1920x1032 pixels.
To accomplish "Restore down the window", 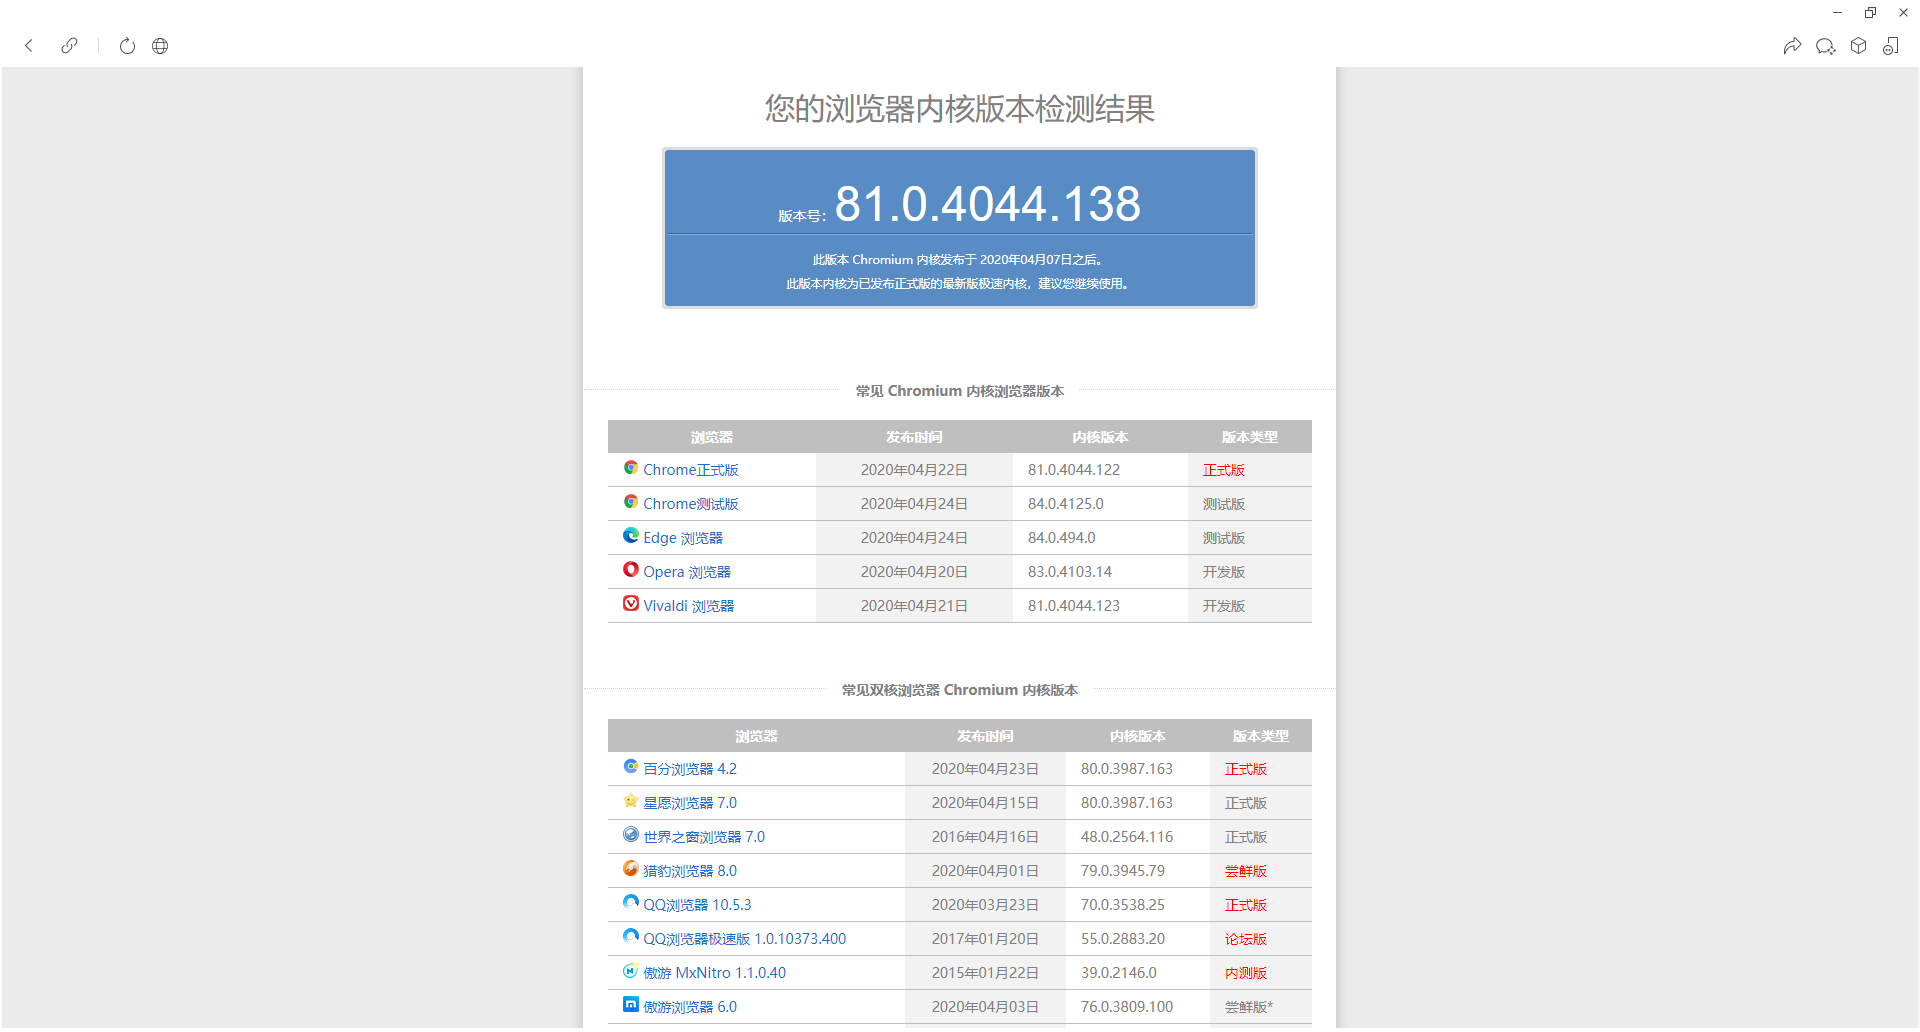I will tap(1870, 13).
